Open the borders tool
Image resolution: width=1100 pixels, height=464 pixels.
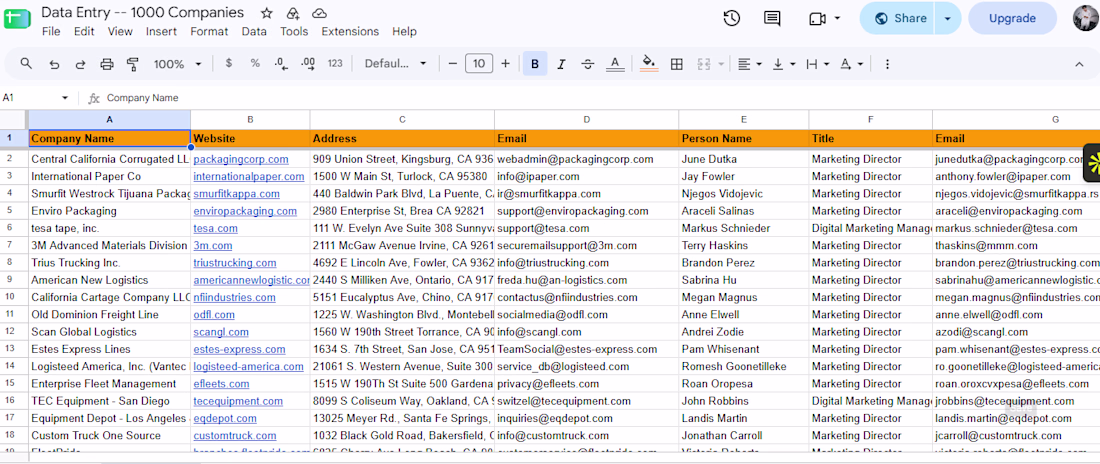click(x=677, y=64)
